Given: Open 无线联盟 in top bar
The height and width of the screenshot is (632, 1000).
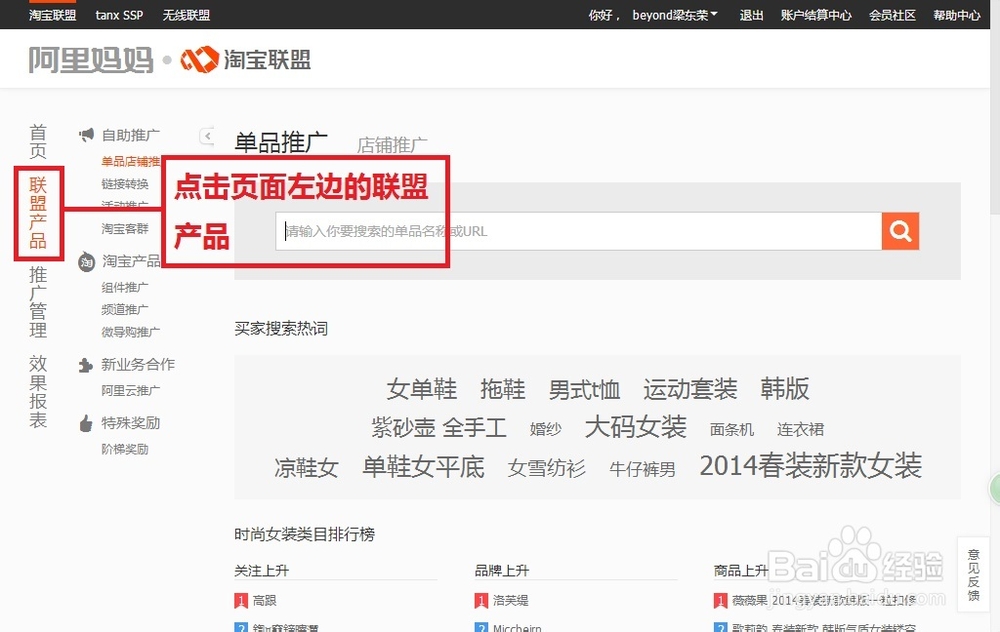Looking at the screenshot, I should (x=186, y=15).
